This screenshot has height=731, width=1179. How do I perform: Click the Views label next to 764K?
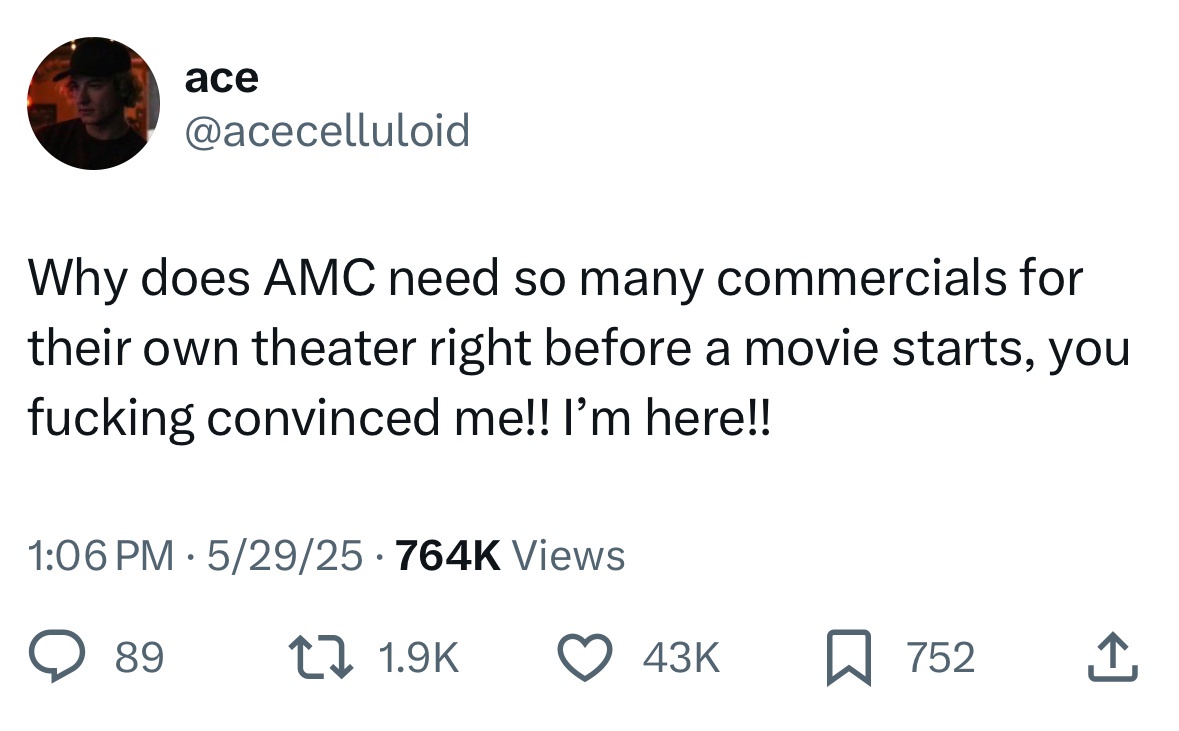(567, 556)
